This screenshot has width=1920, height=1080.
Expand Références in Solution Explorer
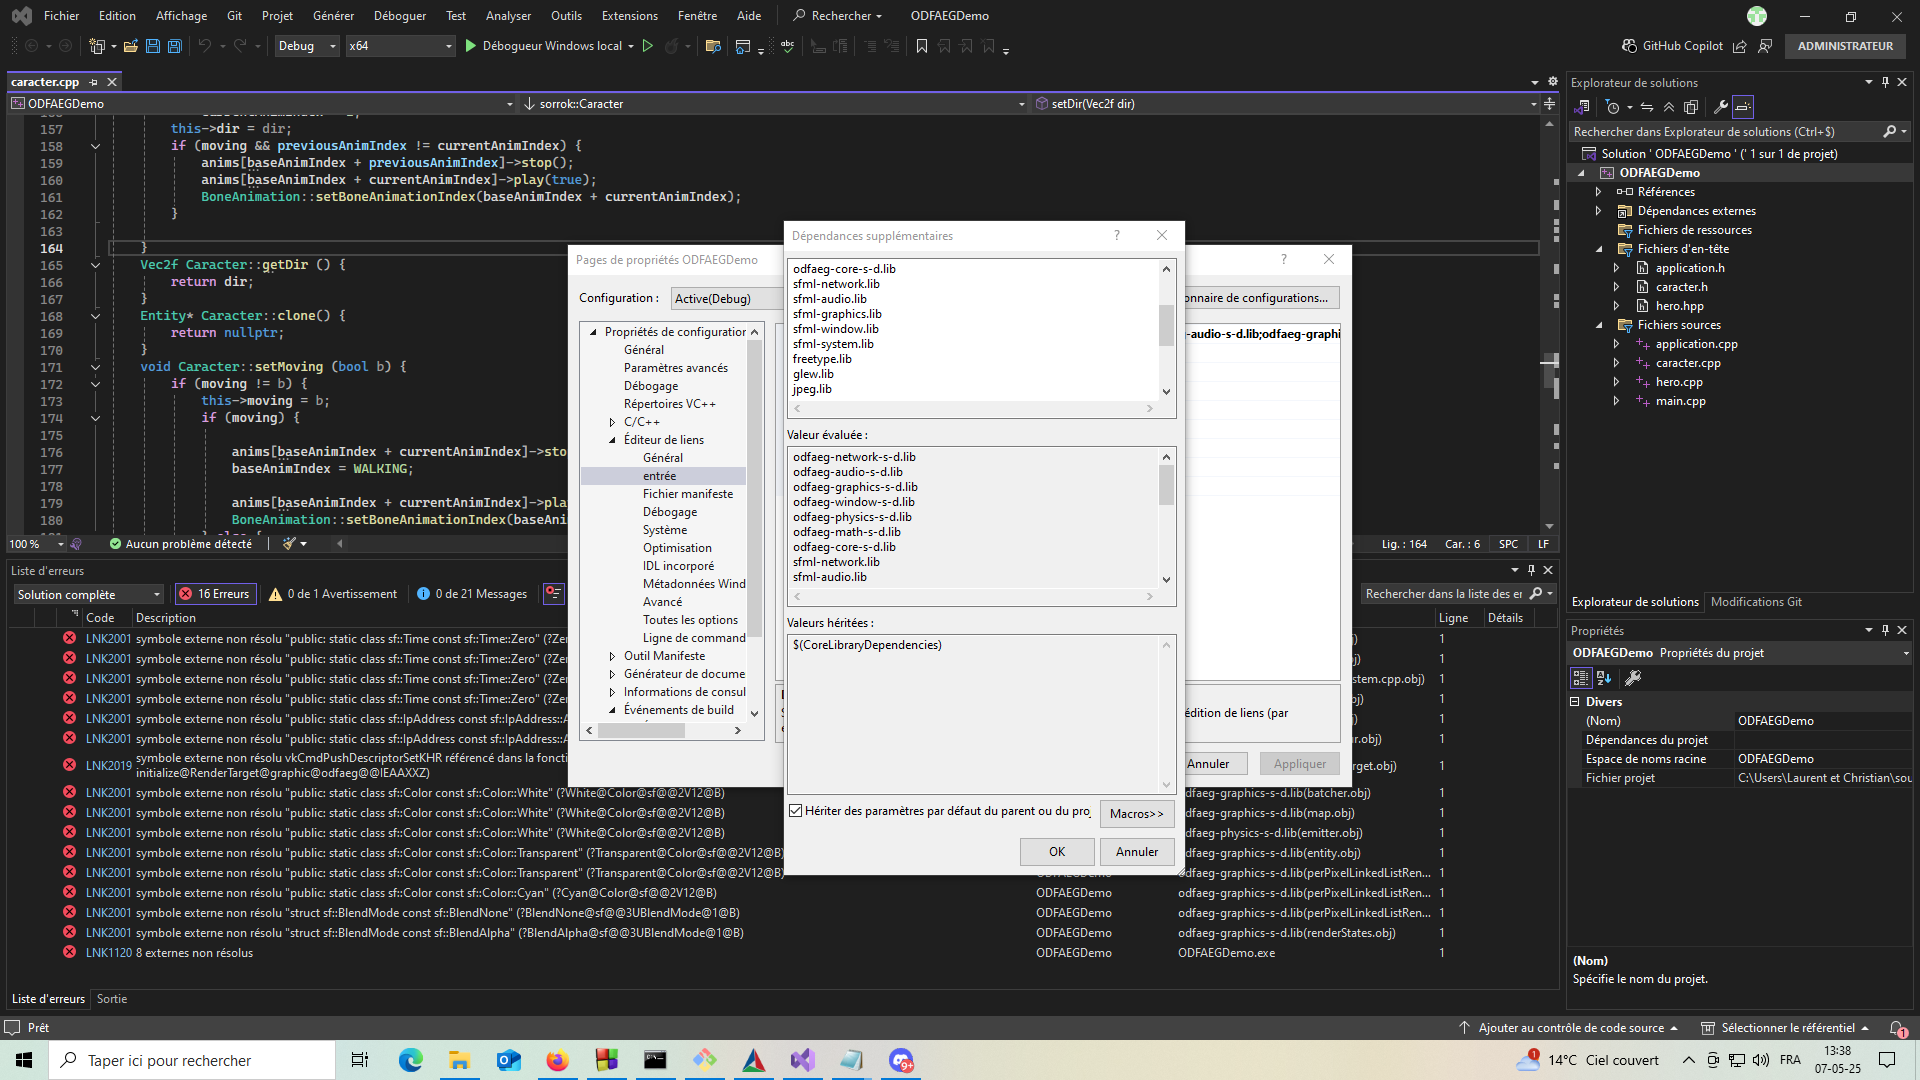1598,192
